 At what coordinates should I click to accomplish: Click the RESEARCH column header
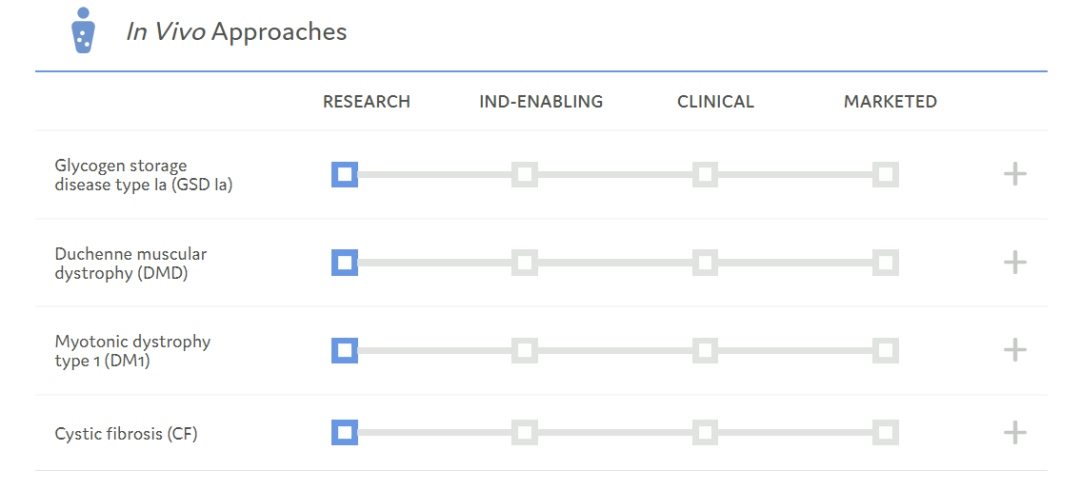point(366,102)
